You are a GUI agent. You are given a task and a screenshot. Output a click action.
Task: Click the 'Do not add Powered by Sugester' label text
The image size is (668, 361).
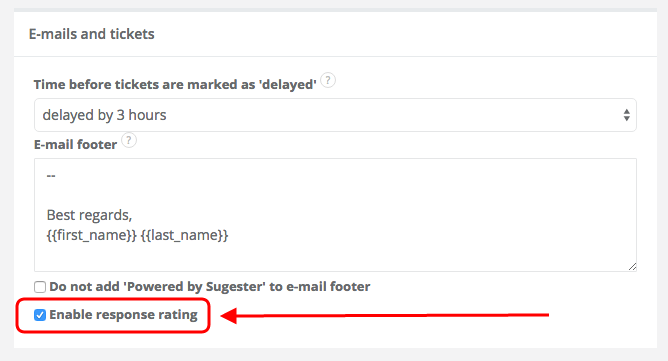pyautogui.click(x=210, y=286)
